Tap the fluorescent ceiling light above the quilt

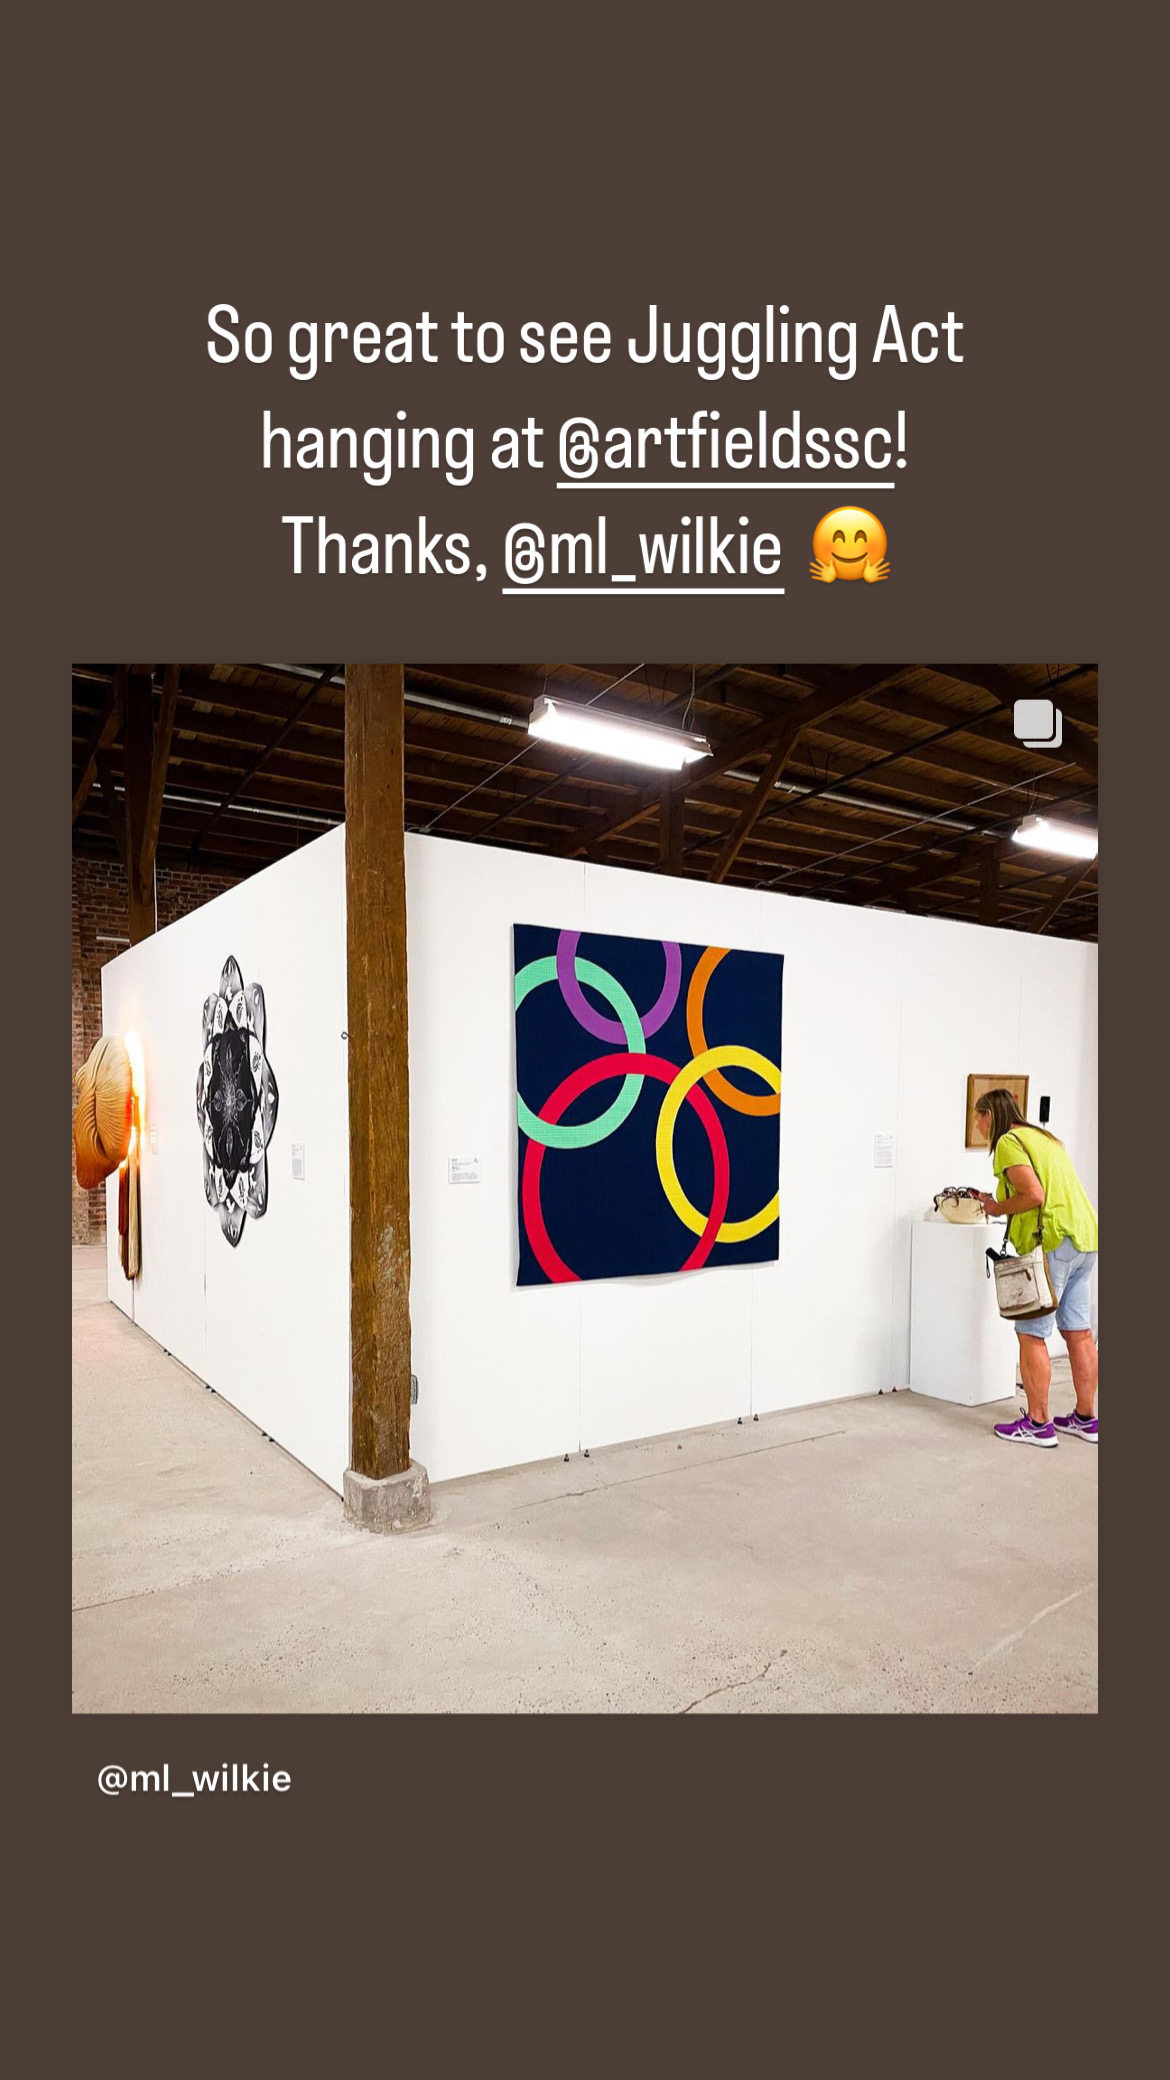pyautogui.click(x=618, y=731)
